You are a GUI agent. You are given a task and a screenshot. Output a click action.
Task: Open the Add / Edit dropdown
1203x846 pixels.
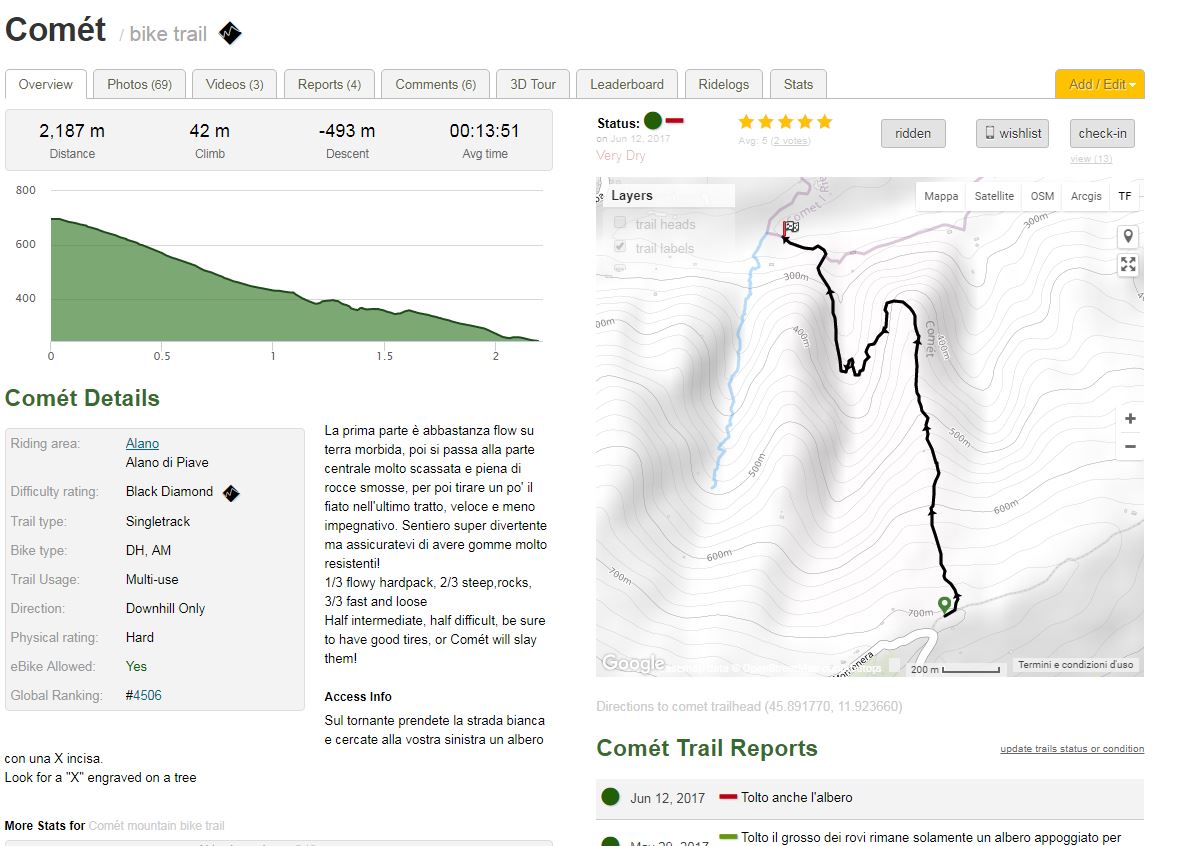pyautogui.click(x=1099, y=84)
